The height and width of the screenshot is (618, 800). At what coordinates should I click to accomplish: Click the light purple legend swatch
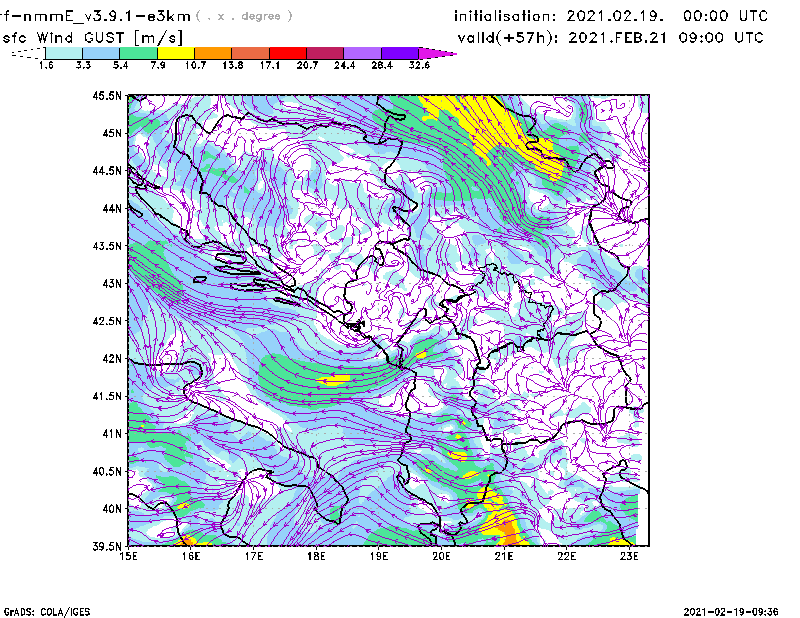coord(362,53)
